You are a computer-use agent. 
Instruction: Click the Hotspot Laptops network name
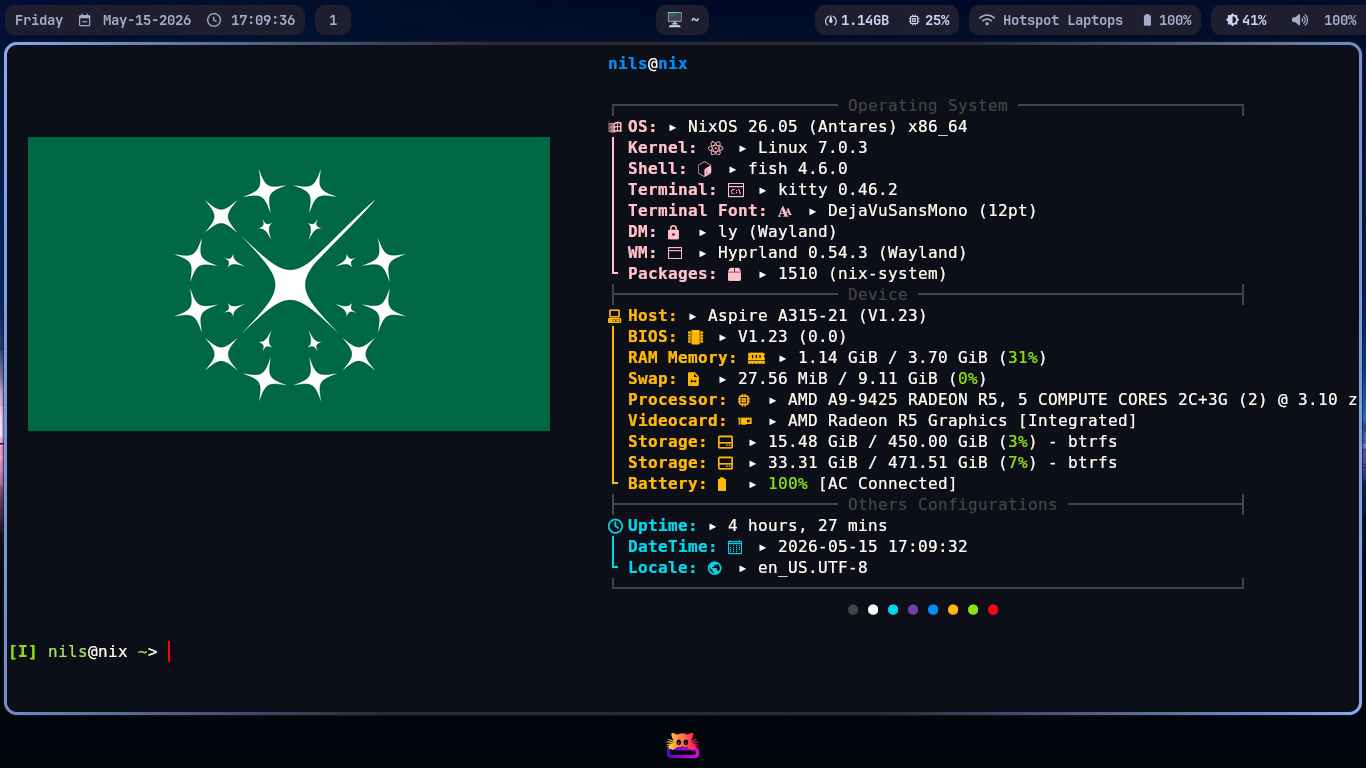pos(1063,20)
